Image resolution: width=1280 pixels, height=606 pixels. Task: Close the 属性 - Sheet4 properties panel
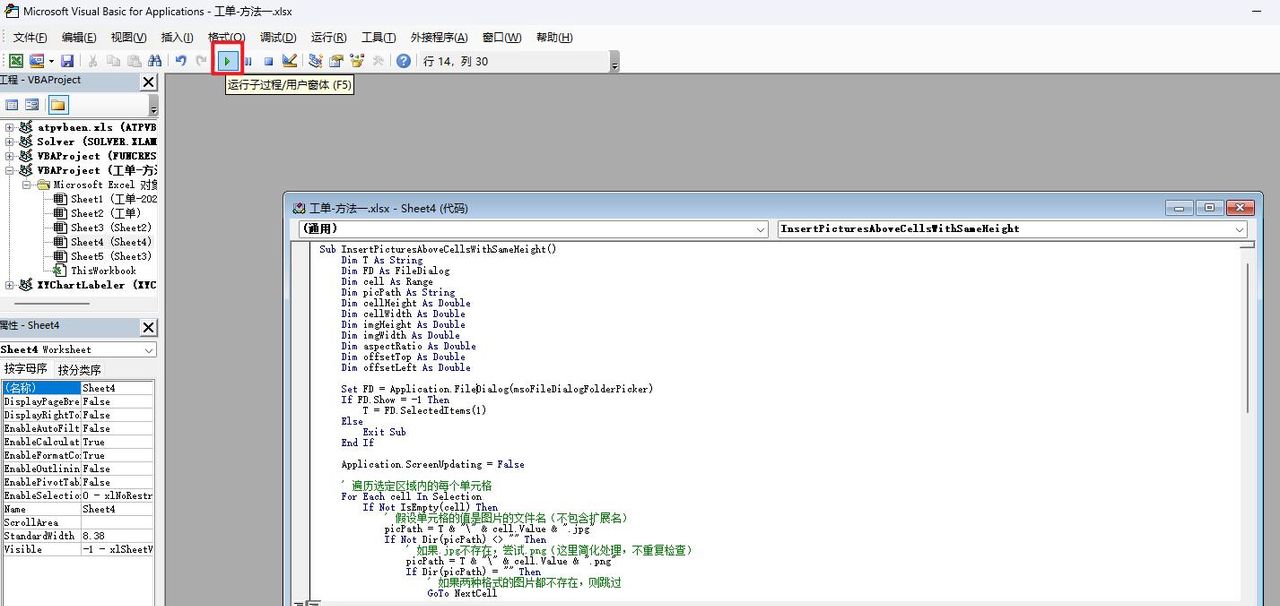148,327
